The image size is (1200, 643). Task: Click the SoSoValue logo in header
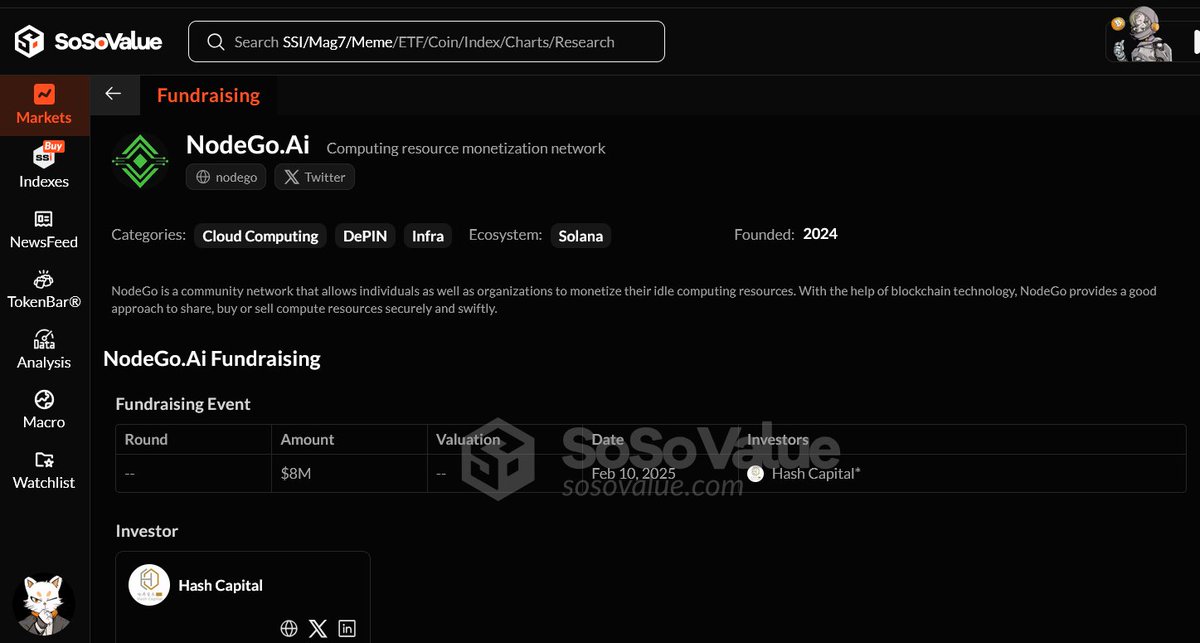pos(88,42)
